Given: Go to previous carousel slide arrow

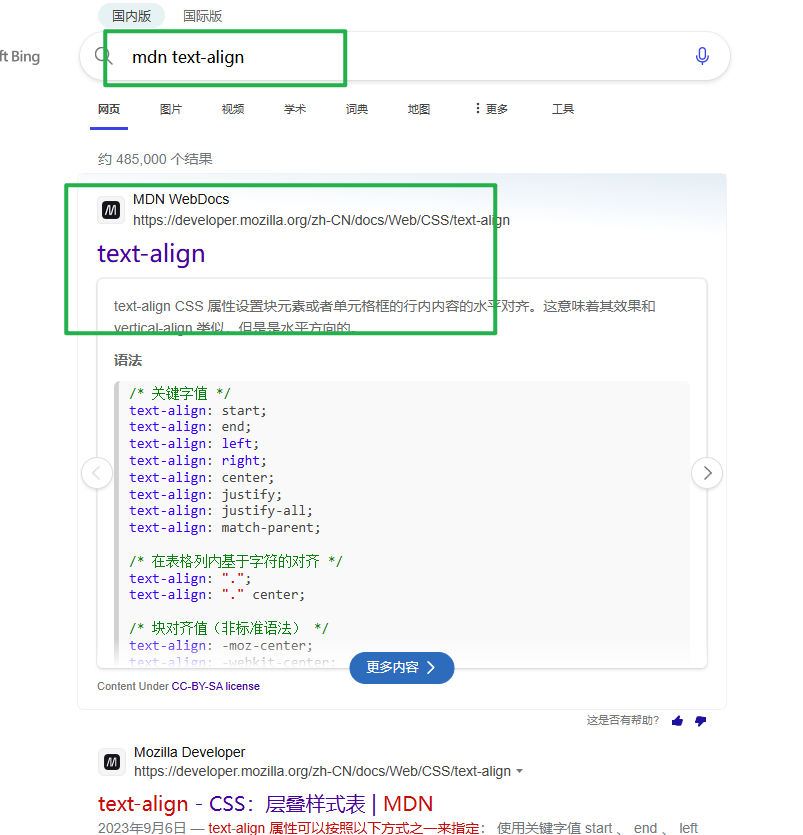Looking at the screenshot, I should (x=97, y=473).
